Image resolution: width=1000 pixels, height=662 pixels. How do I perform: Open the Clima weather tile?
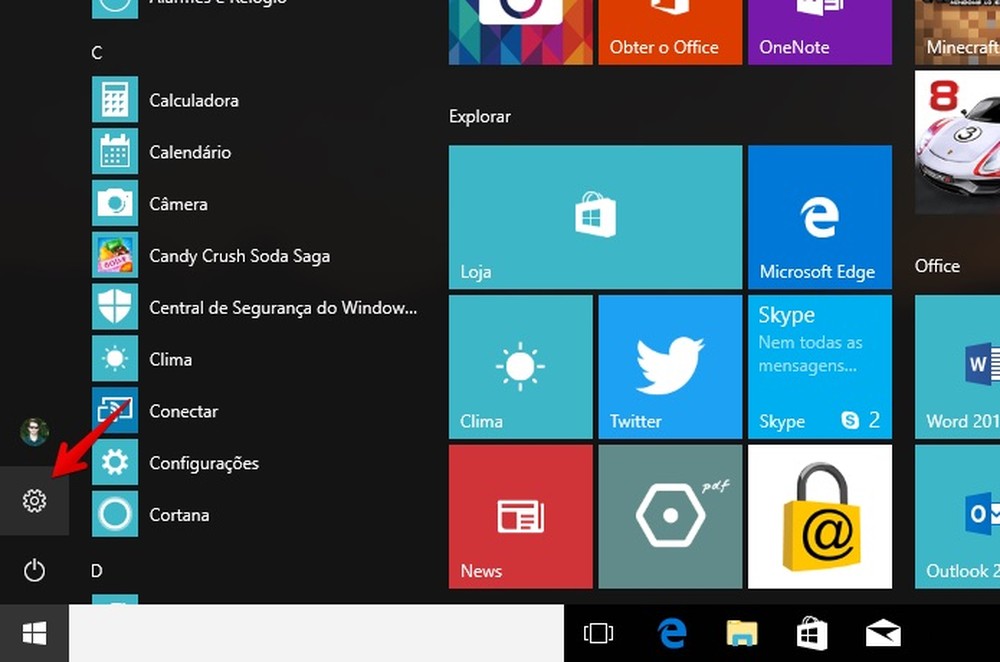pyautogui.click(x=520, y=367)
